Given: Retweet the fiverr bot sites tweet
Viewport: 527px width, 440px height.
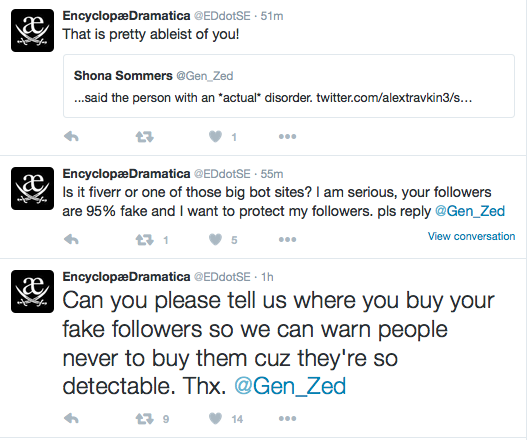Looking at the screenshot, I should (x=145, y=240).
